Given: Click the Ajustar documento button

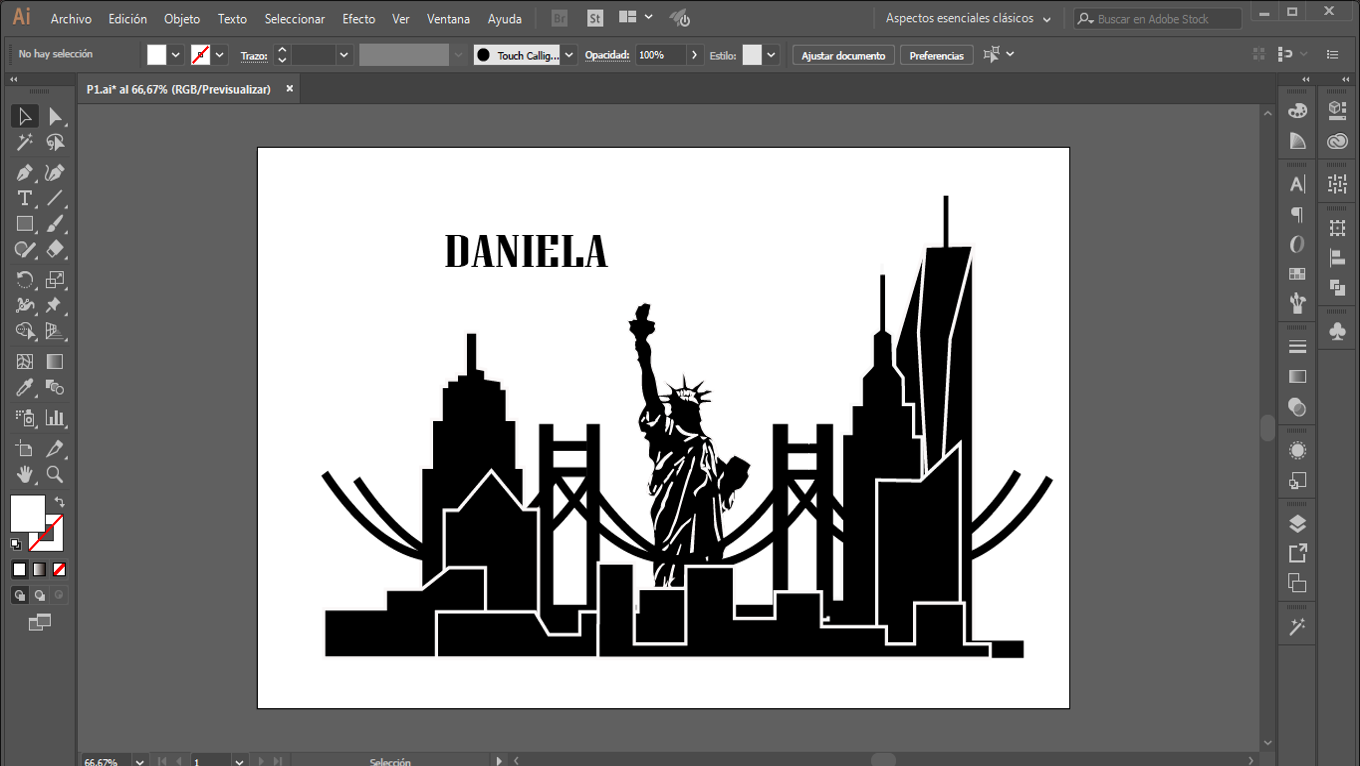Looking at the screenshot, I should 843,55.
